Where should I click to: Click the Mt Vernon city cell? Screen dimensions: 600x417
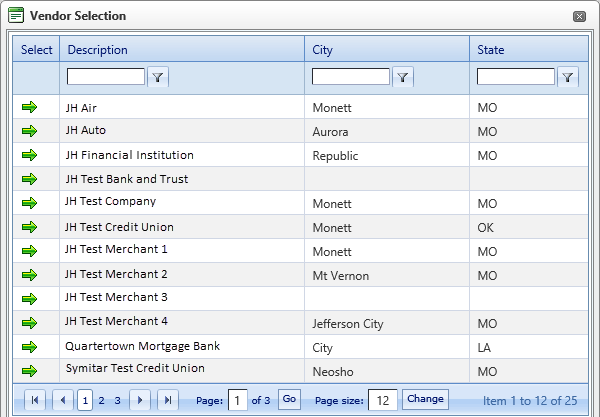(x=387, y=275)
